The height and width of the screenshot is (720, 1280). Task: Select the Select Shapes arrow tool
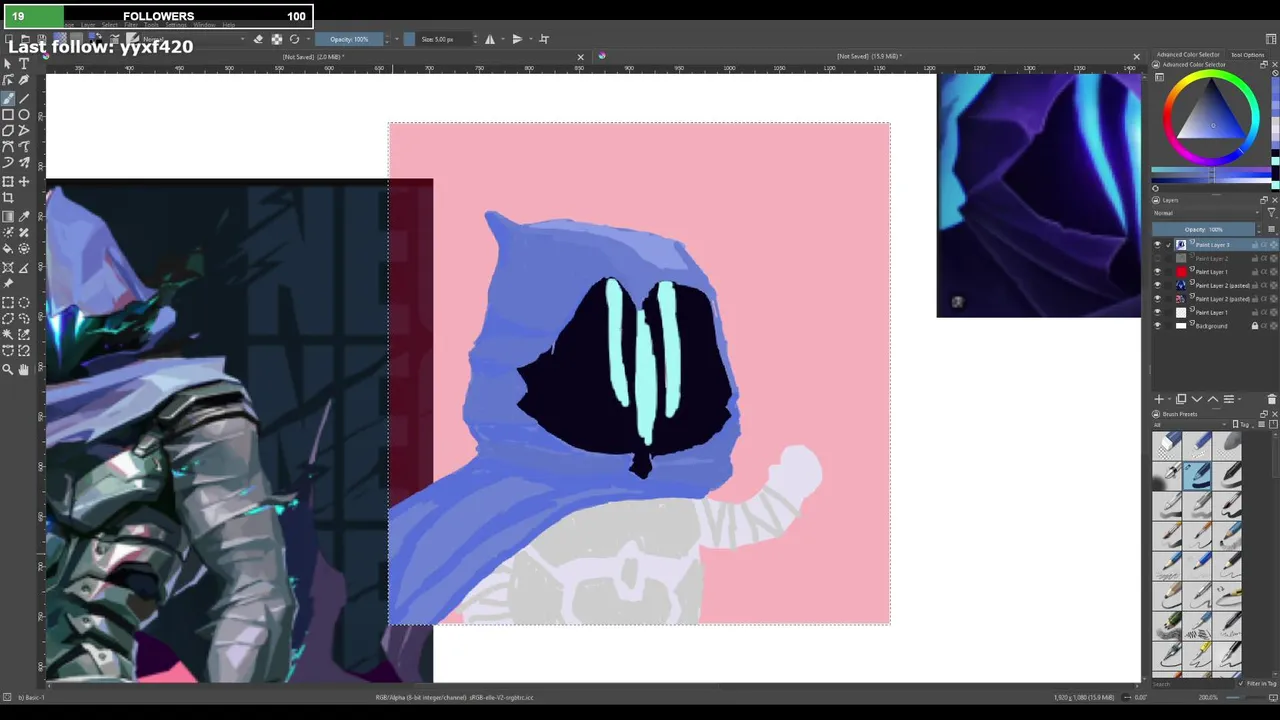pos(8,64)
